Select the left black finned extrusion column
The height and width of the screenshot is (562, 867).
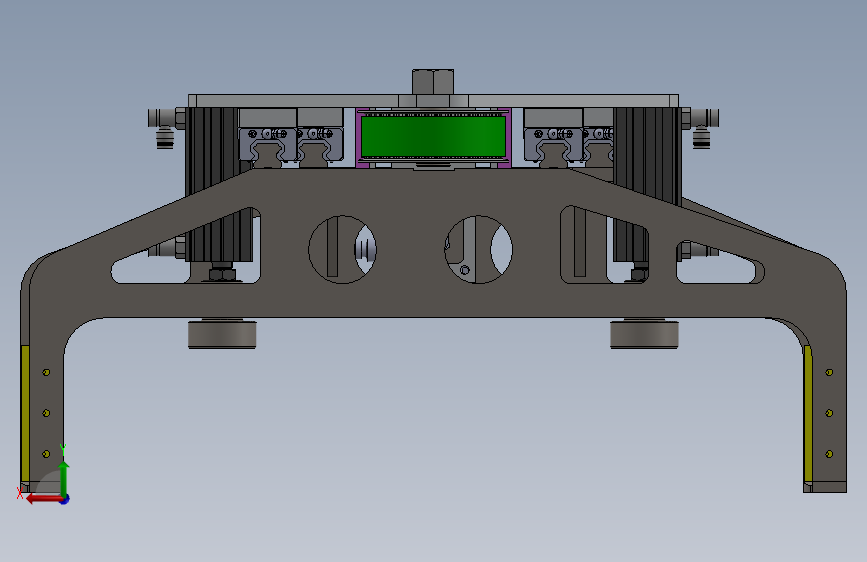click(x=210, y=149)
